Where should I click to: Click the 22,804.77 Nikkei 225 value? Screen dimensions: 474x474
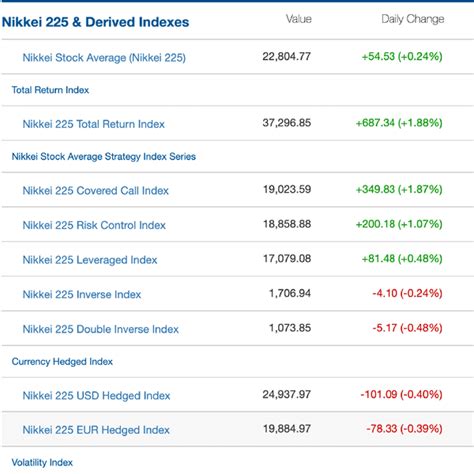(287, 56)
